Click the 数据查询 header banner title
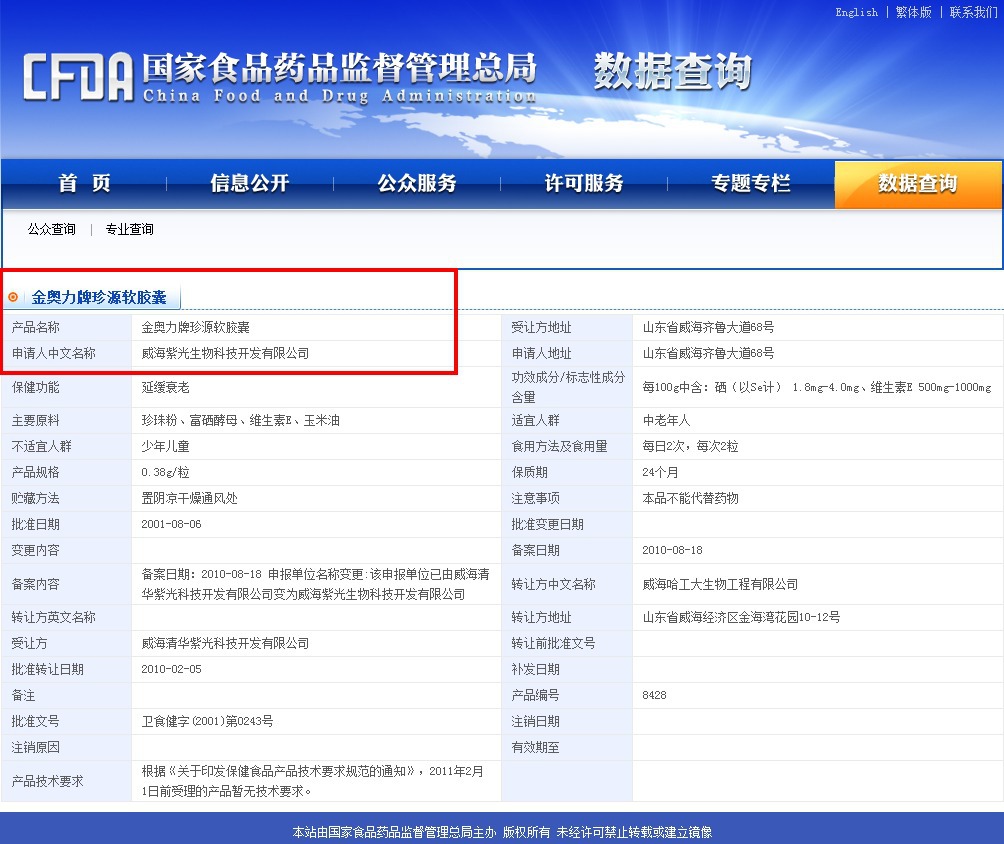The image size is (1004, 844). (x=672, y=72)
